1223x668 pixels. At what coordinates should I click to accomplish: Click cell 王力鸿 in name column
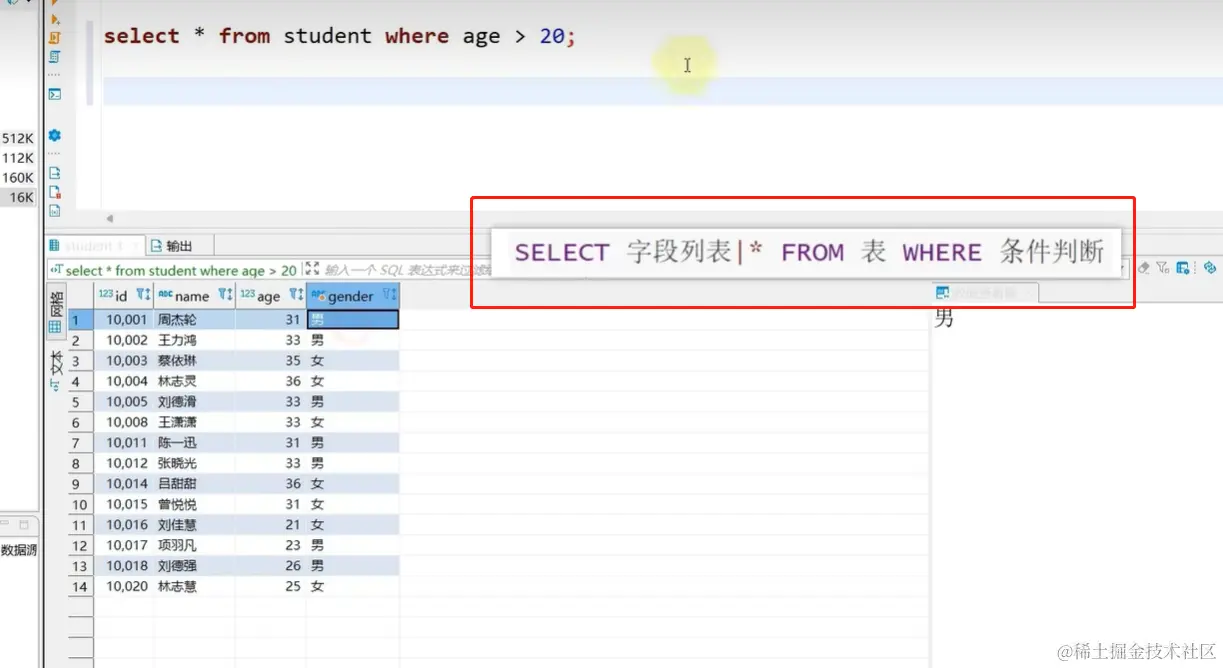coord(194,340)
